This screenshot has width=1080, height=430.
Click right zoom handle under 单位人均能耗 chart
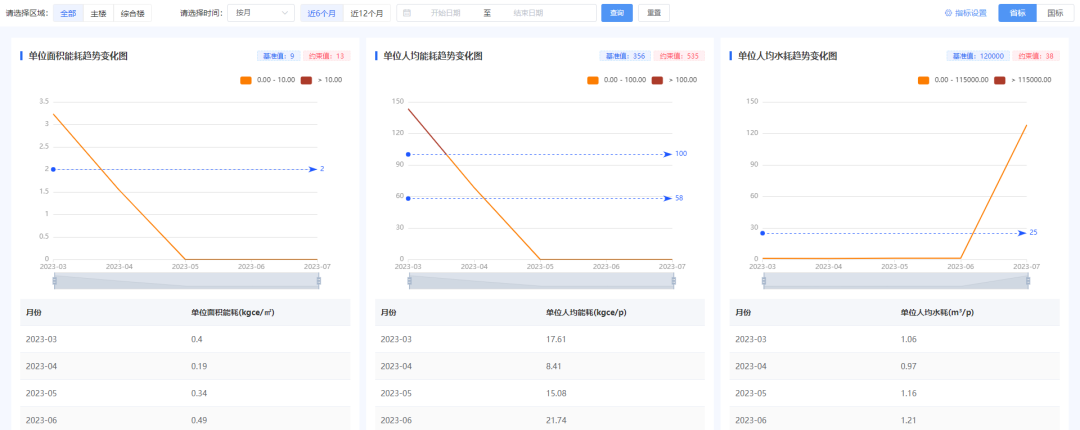(673, 280)
